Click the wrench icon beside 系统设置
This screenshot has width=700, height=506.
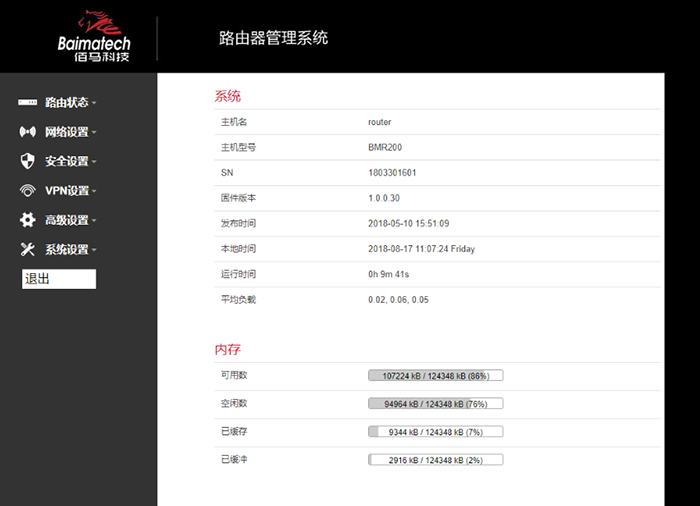(x=28, y=249)
